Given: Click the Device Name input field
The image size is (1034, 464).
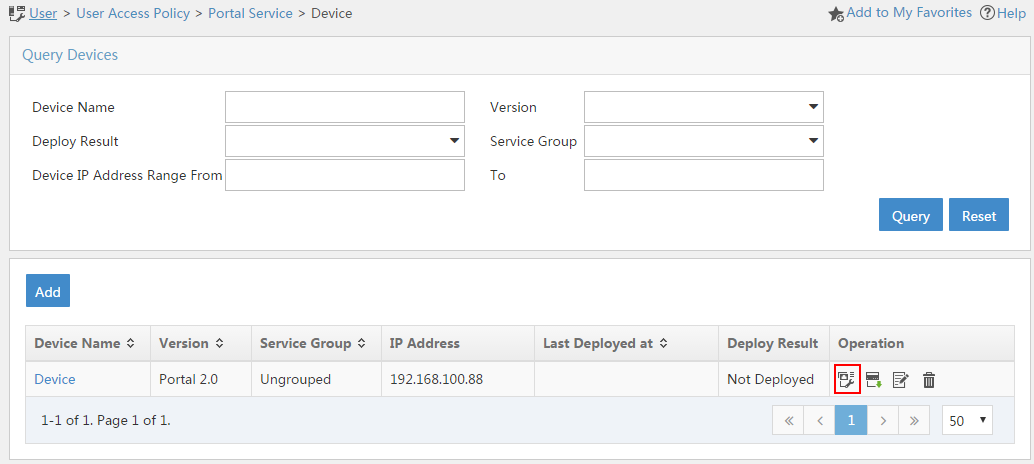Looking at the screenshot, I should [x=345, y=107].
